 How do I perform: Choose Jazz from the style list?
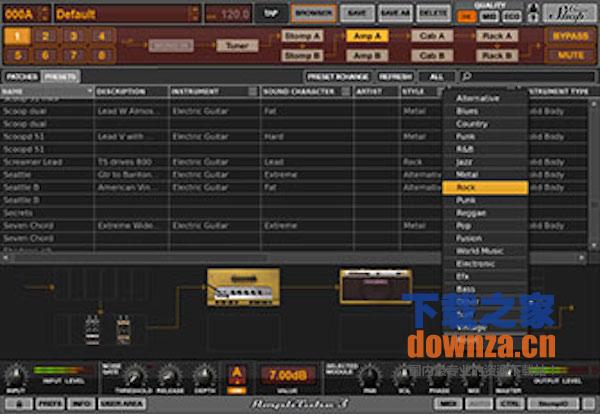point(485,162)
